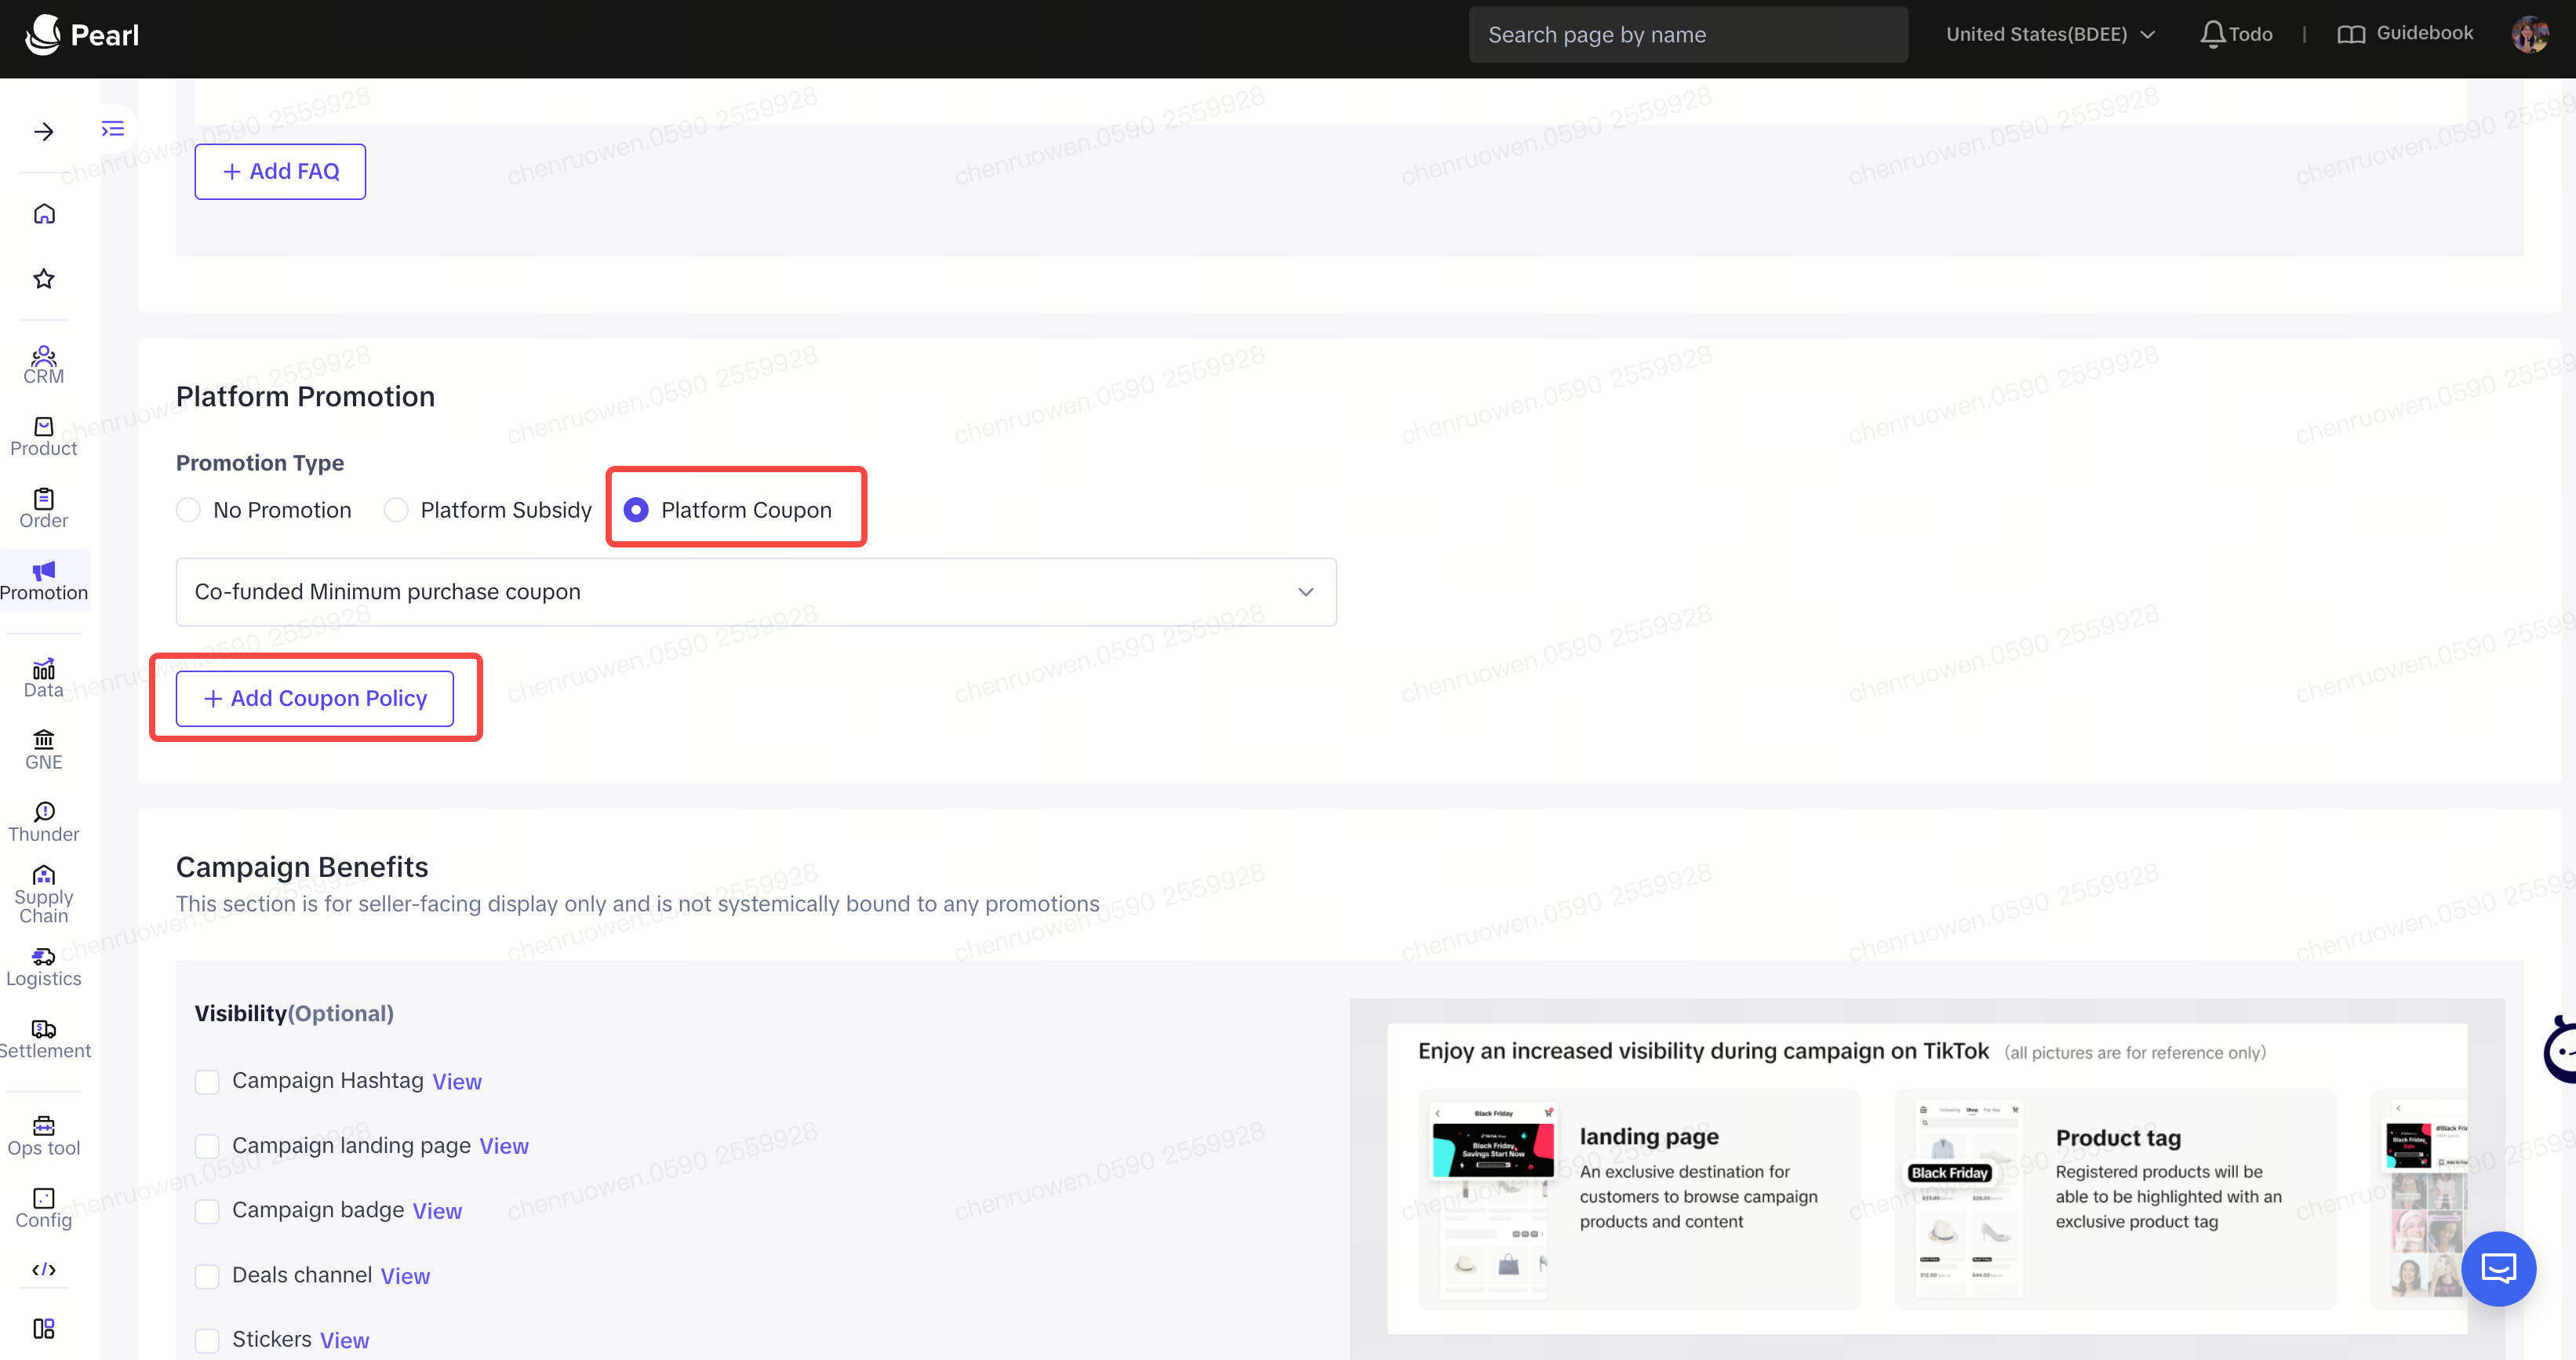Open the United States(BDEE) region dropdown
2576x1360 pixels.
[x=2050, y=35]
